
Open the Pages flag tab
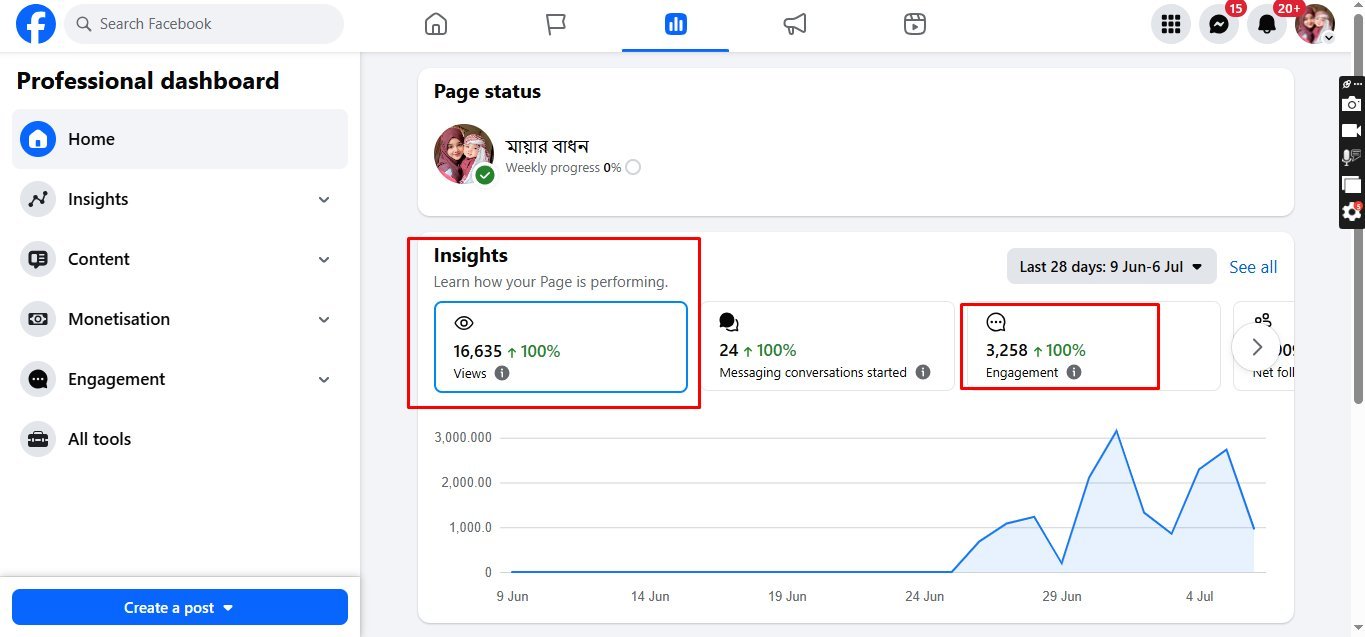[x=556, y=24]
